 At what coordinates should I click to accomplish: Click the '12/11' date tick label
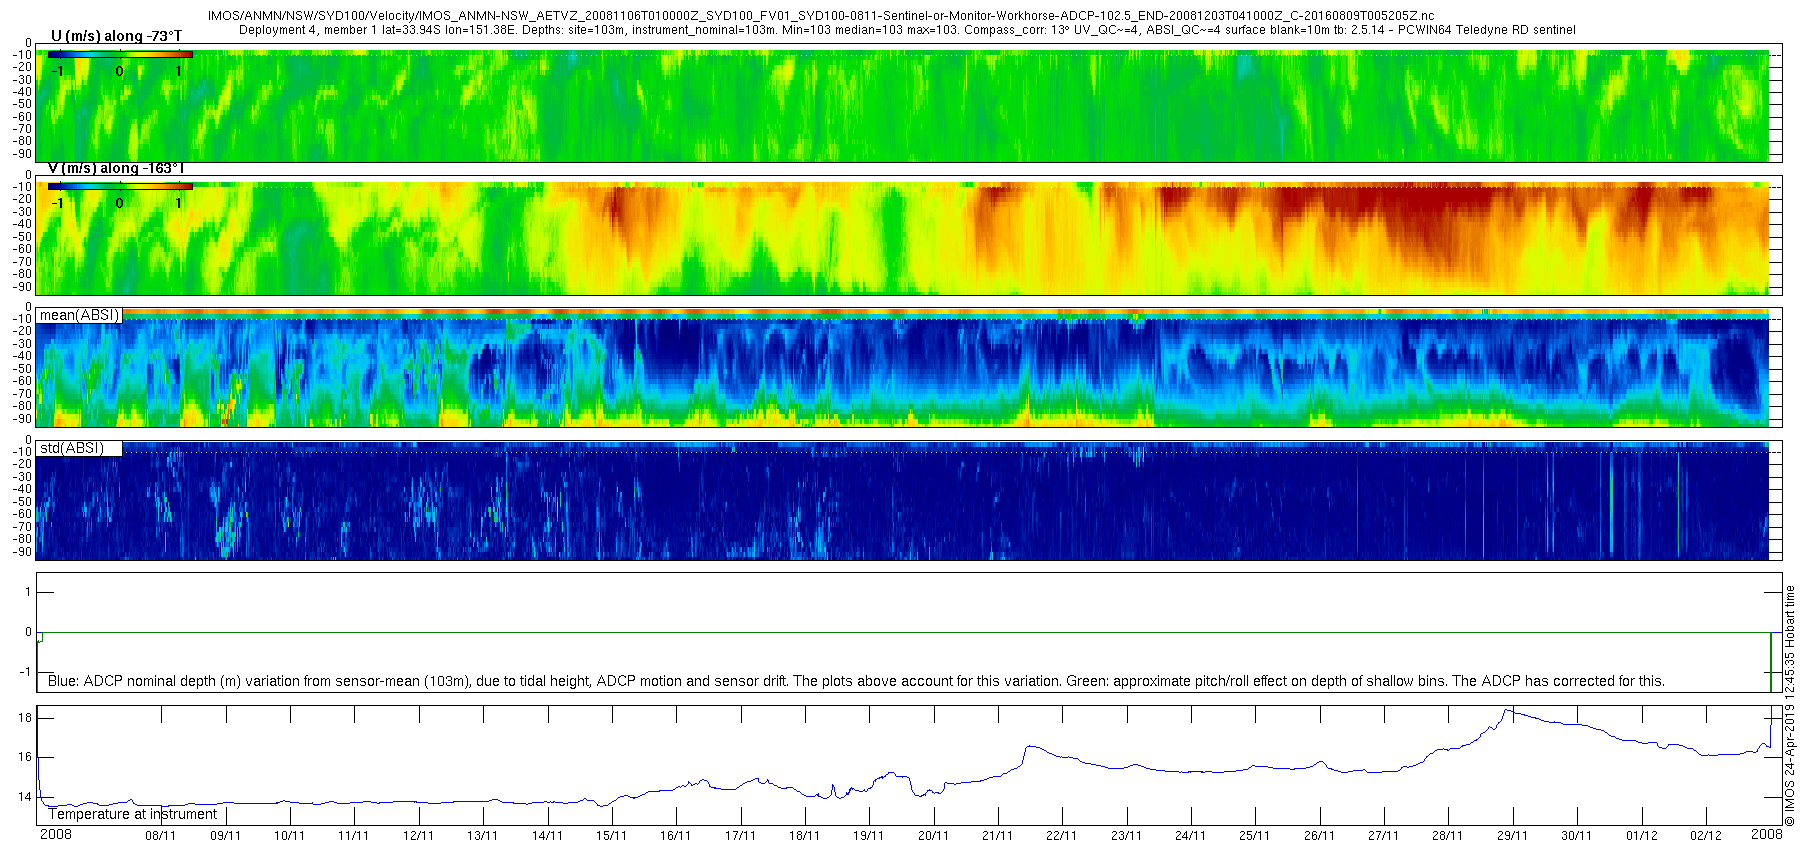(x=418, y=836)
